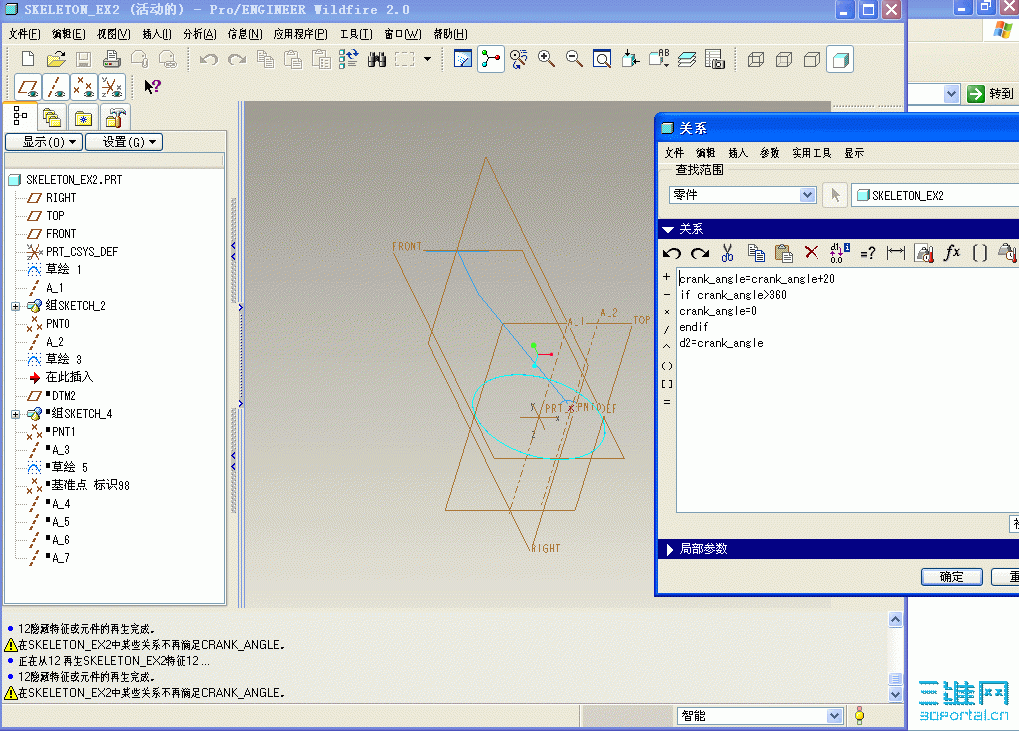Image resolution: width=1019 pixels, height=731 pixels.
Task: Switch to the favorites tab
Action: pos(83,118)
